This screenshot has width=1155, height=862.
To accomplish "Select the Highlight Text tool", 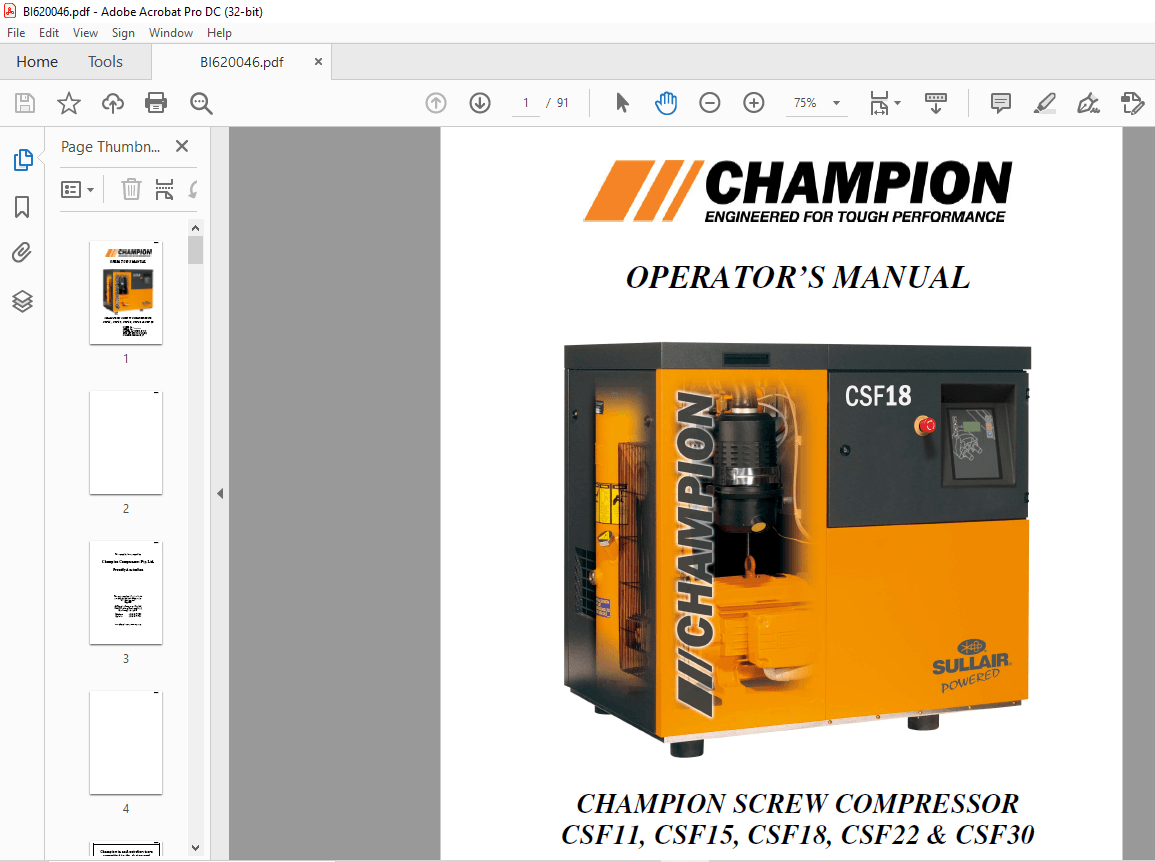I will (1044, 102).
